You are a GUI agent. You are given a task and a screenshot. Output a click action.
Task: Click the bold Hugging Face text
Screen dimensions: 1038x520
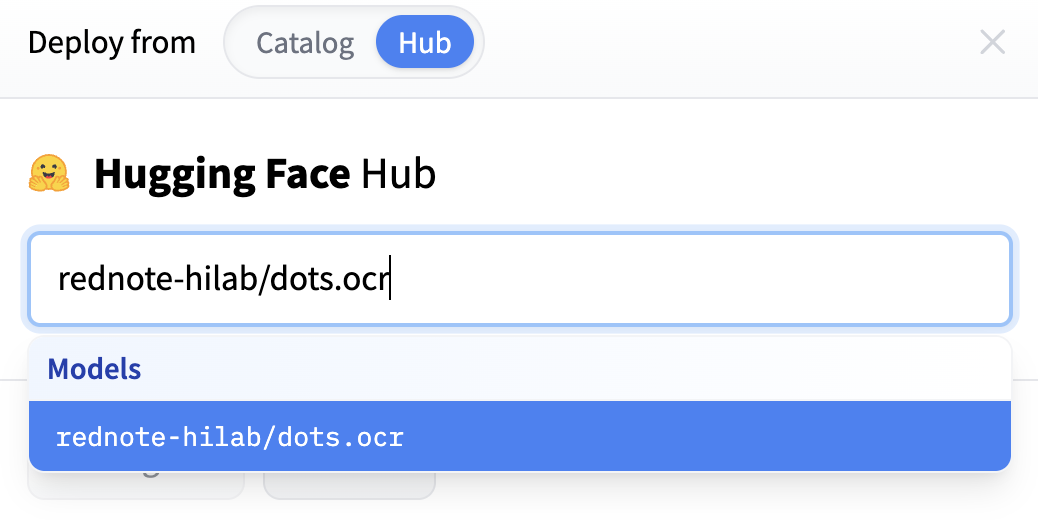click(x=222, y=174)
